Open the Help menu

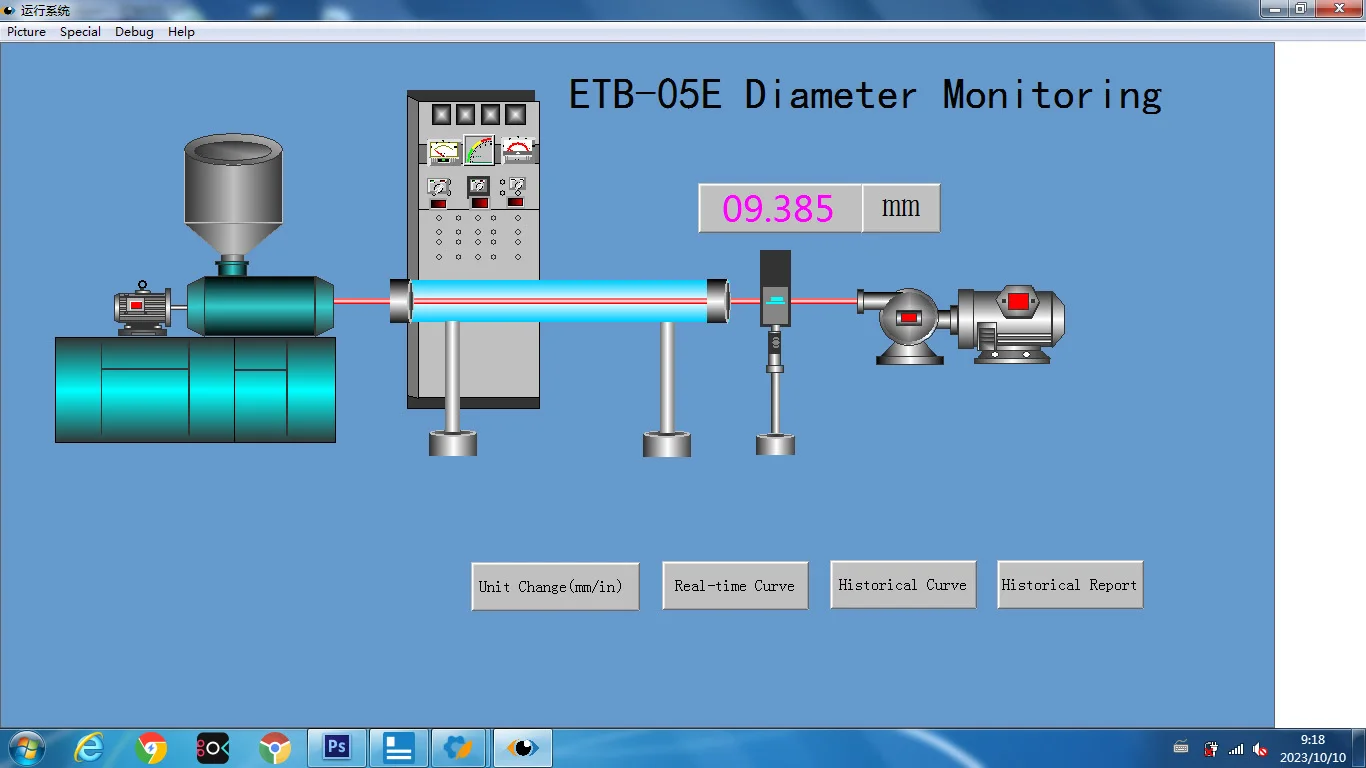pos(181,32)
